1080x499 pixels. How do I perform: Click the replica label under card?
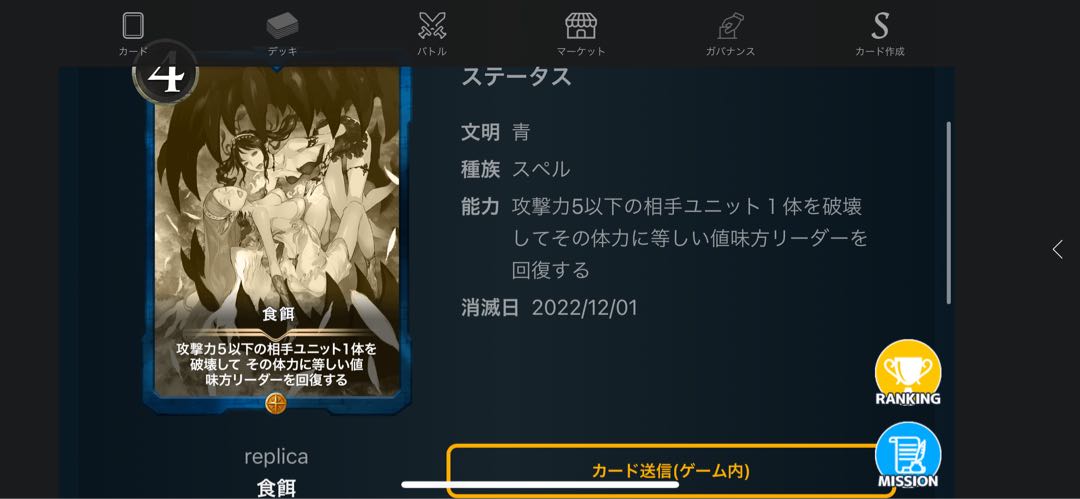click(276, 456)
